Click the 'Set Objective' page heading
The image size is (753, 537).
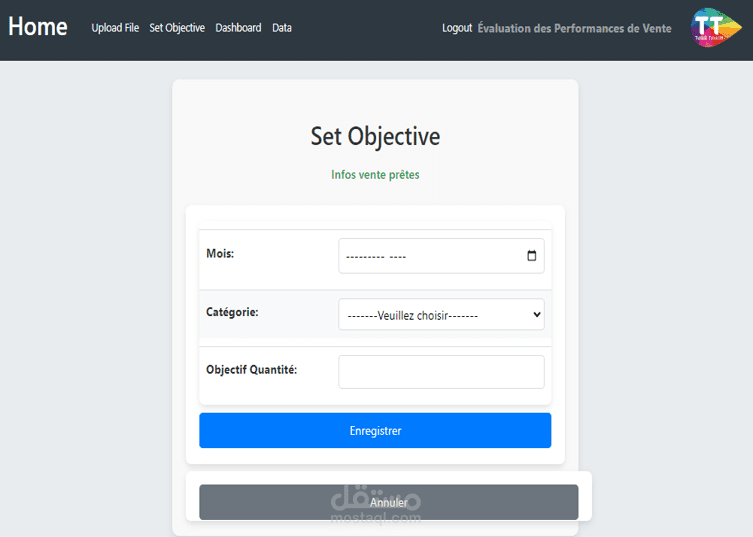tap(375, 136)
